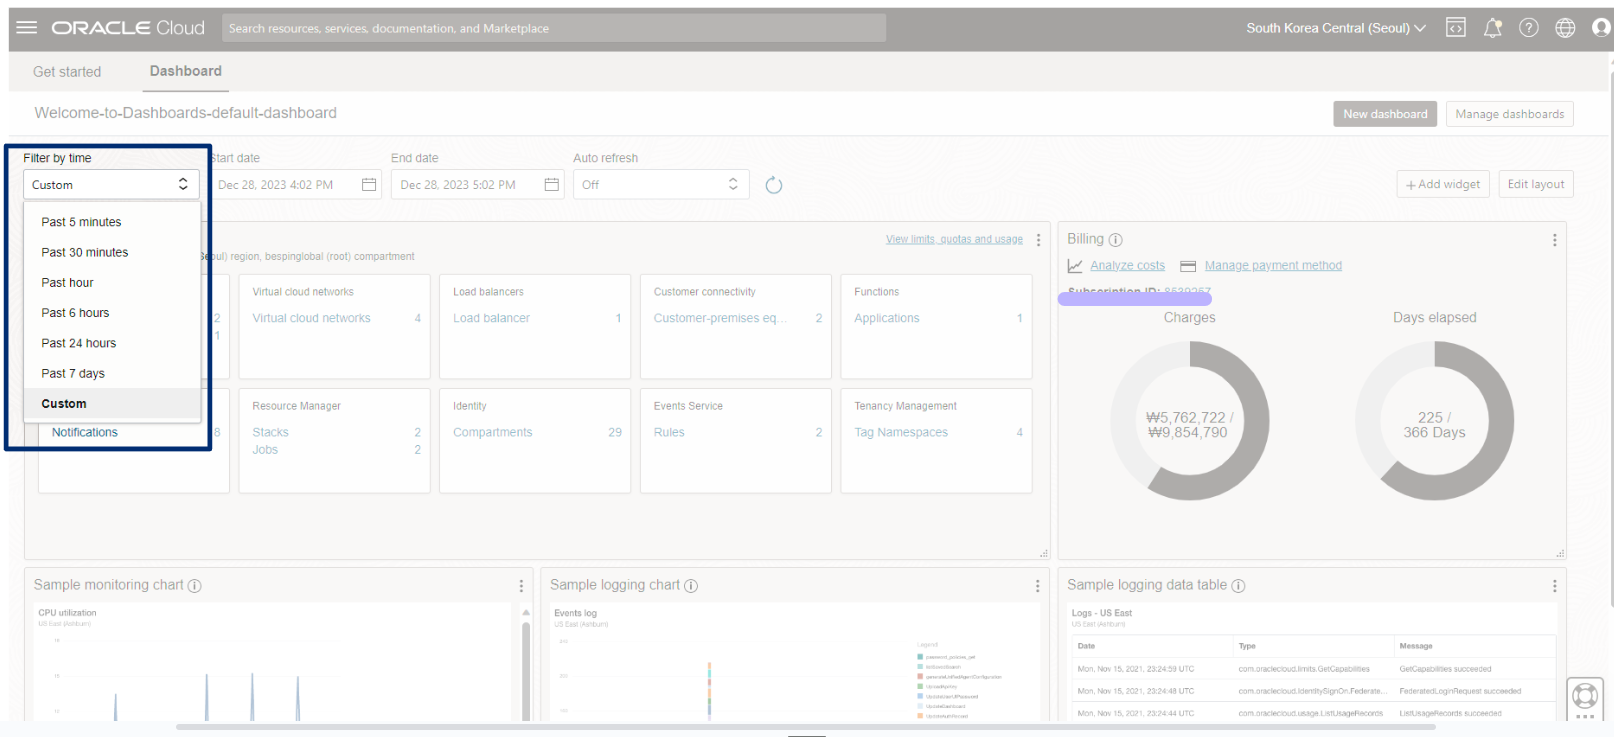Open Load balancer link
The width and height of the screenshot is (1614, 737).
coord(491,318)
